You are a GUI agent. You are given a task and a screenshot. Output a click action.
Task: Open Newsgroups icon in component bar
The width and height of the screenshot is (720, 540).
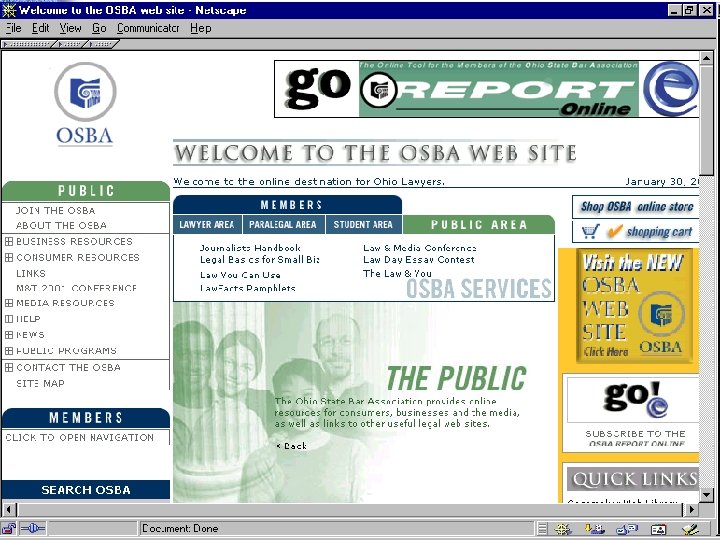click(x=627, y=529)
